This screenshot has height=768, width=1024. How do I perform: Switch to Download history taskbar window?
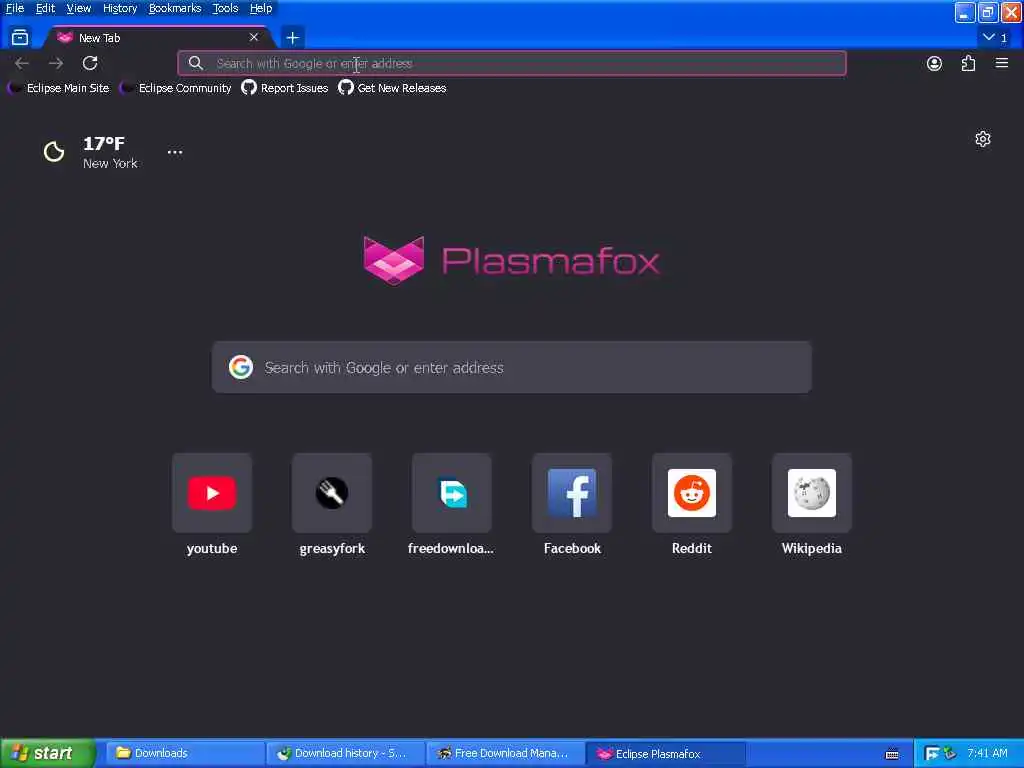pyautogui.click(x=345, y=754)
